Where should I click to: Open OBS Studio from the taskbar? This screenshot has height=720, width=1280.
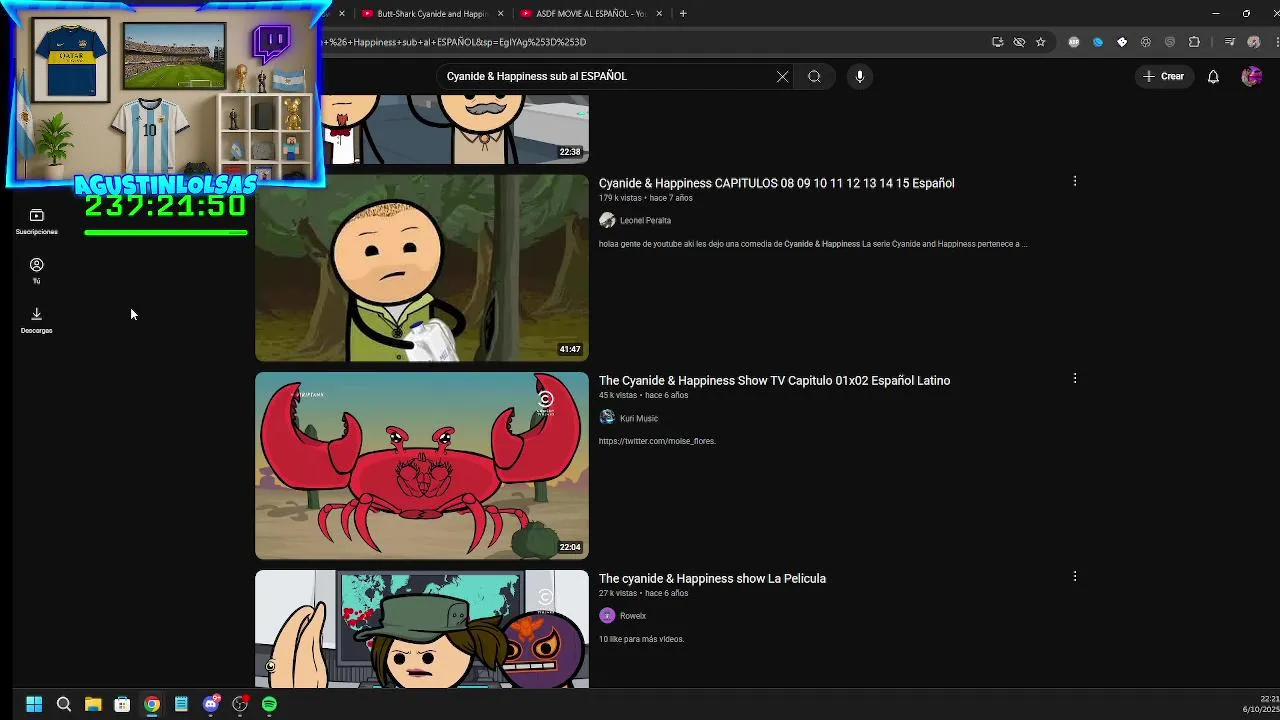(240, 704)
